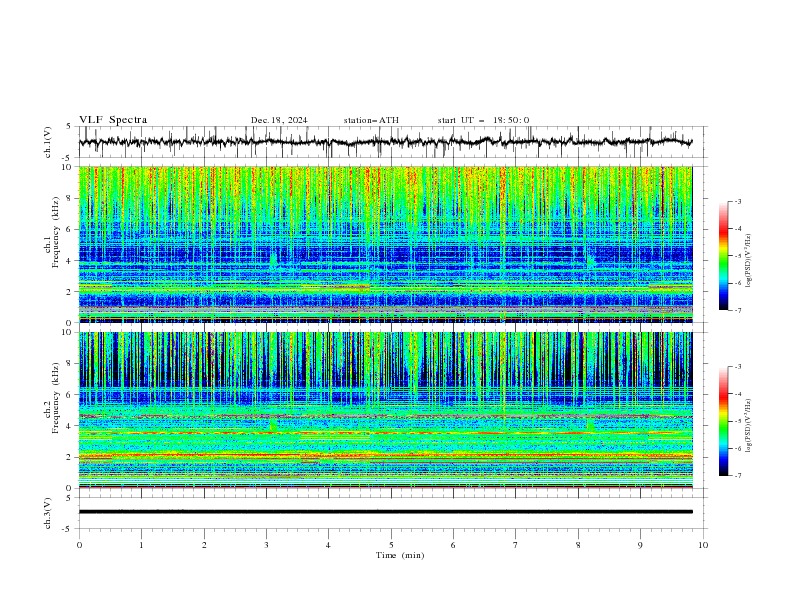Click time axis tick label "3"
This screenshot has width=792, height=612.
266,545
